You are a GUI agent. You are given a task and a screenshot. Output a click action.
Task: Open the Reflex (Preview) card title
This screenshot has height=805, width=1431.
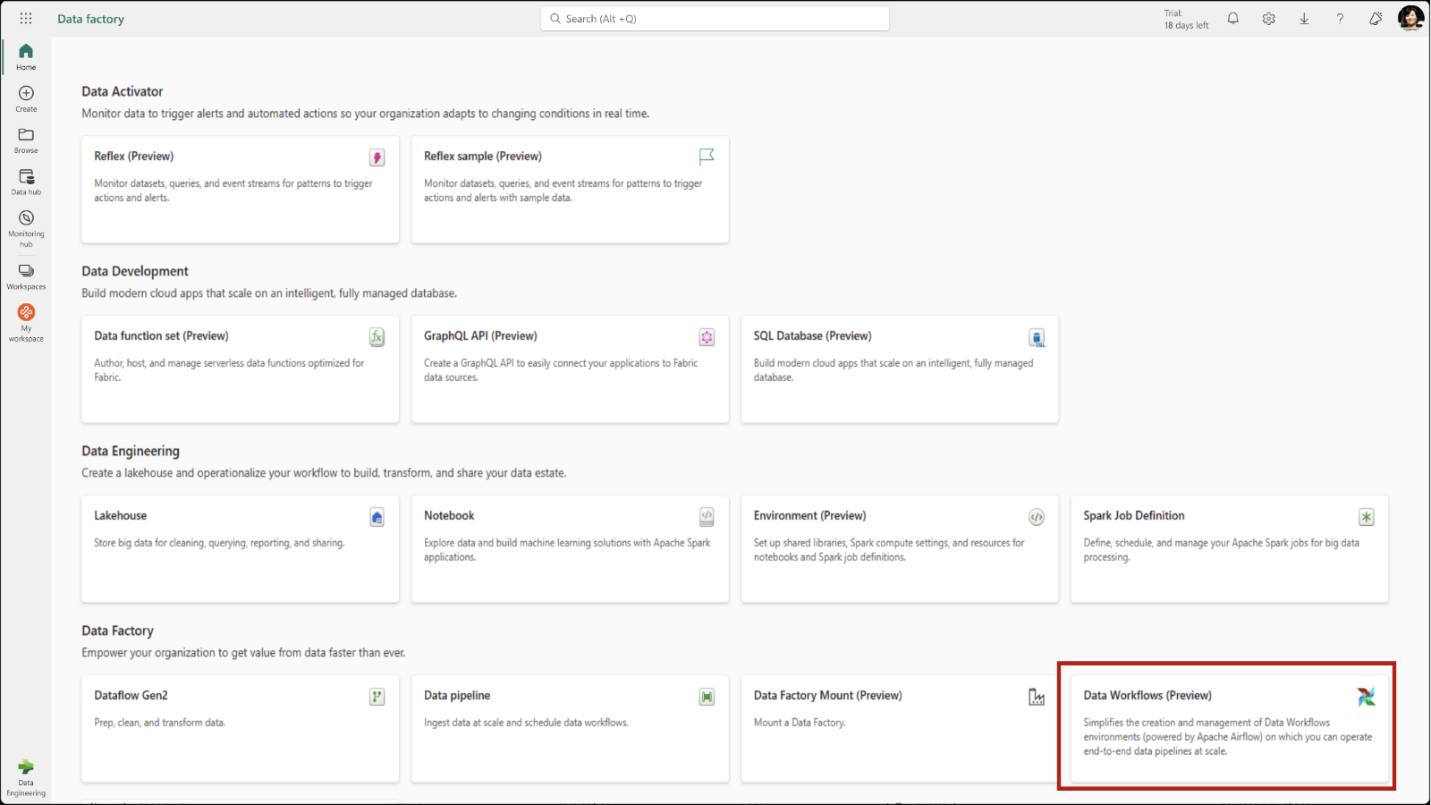point(134,156)
